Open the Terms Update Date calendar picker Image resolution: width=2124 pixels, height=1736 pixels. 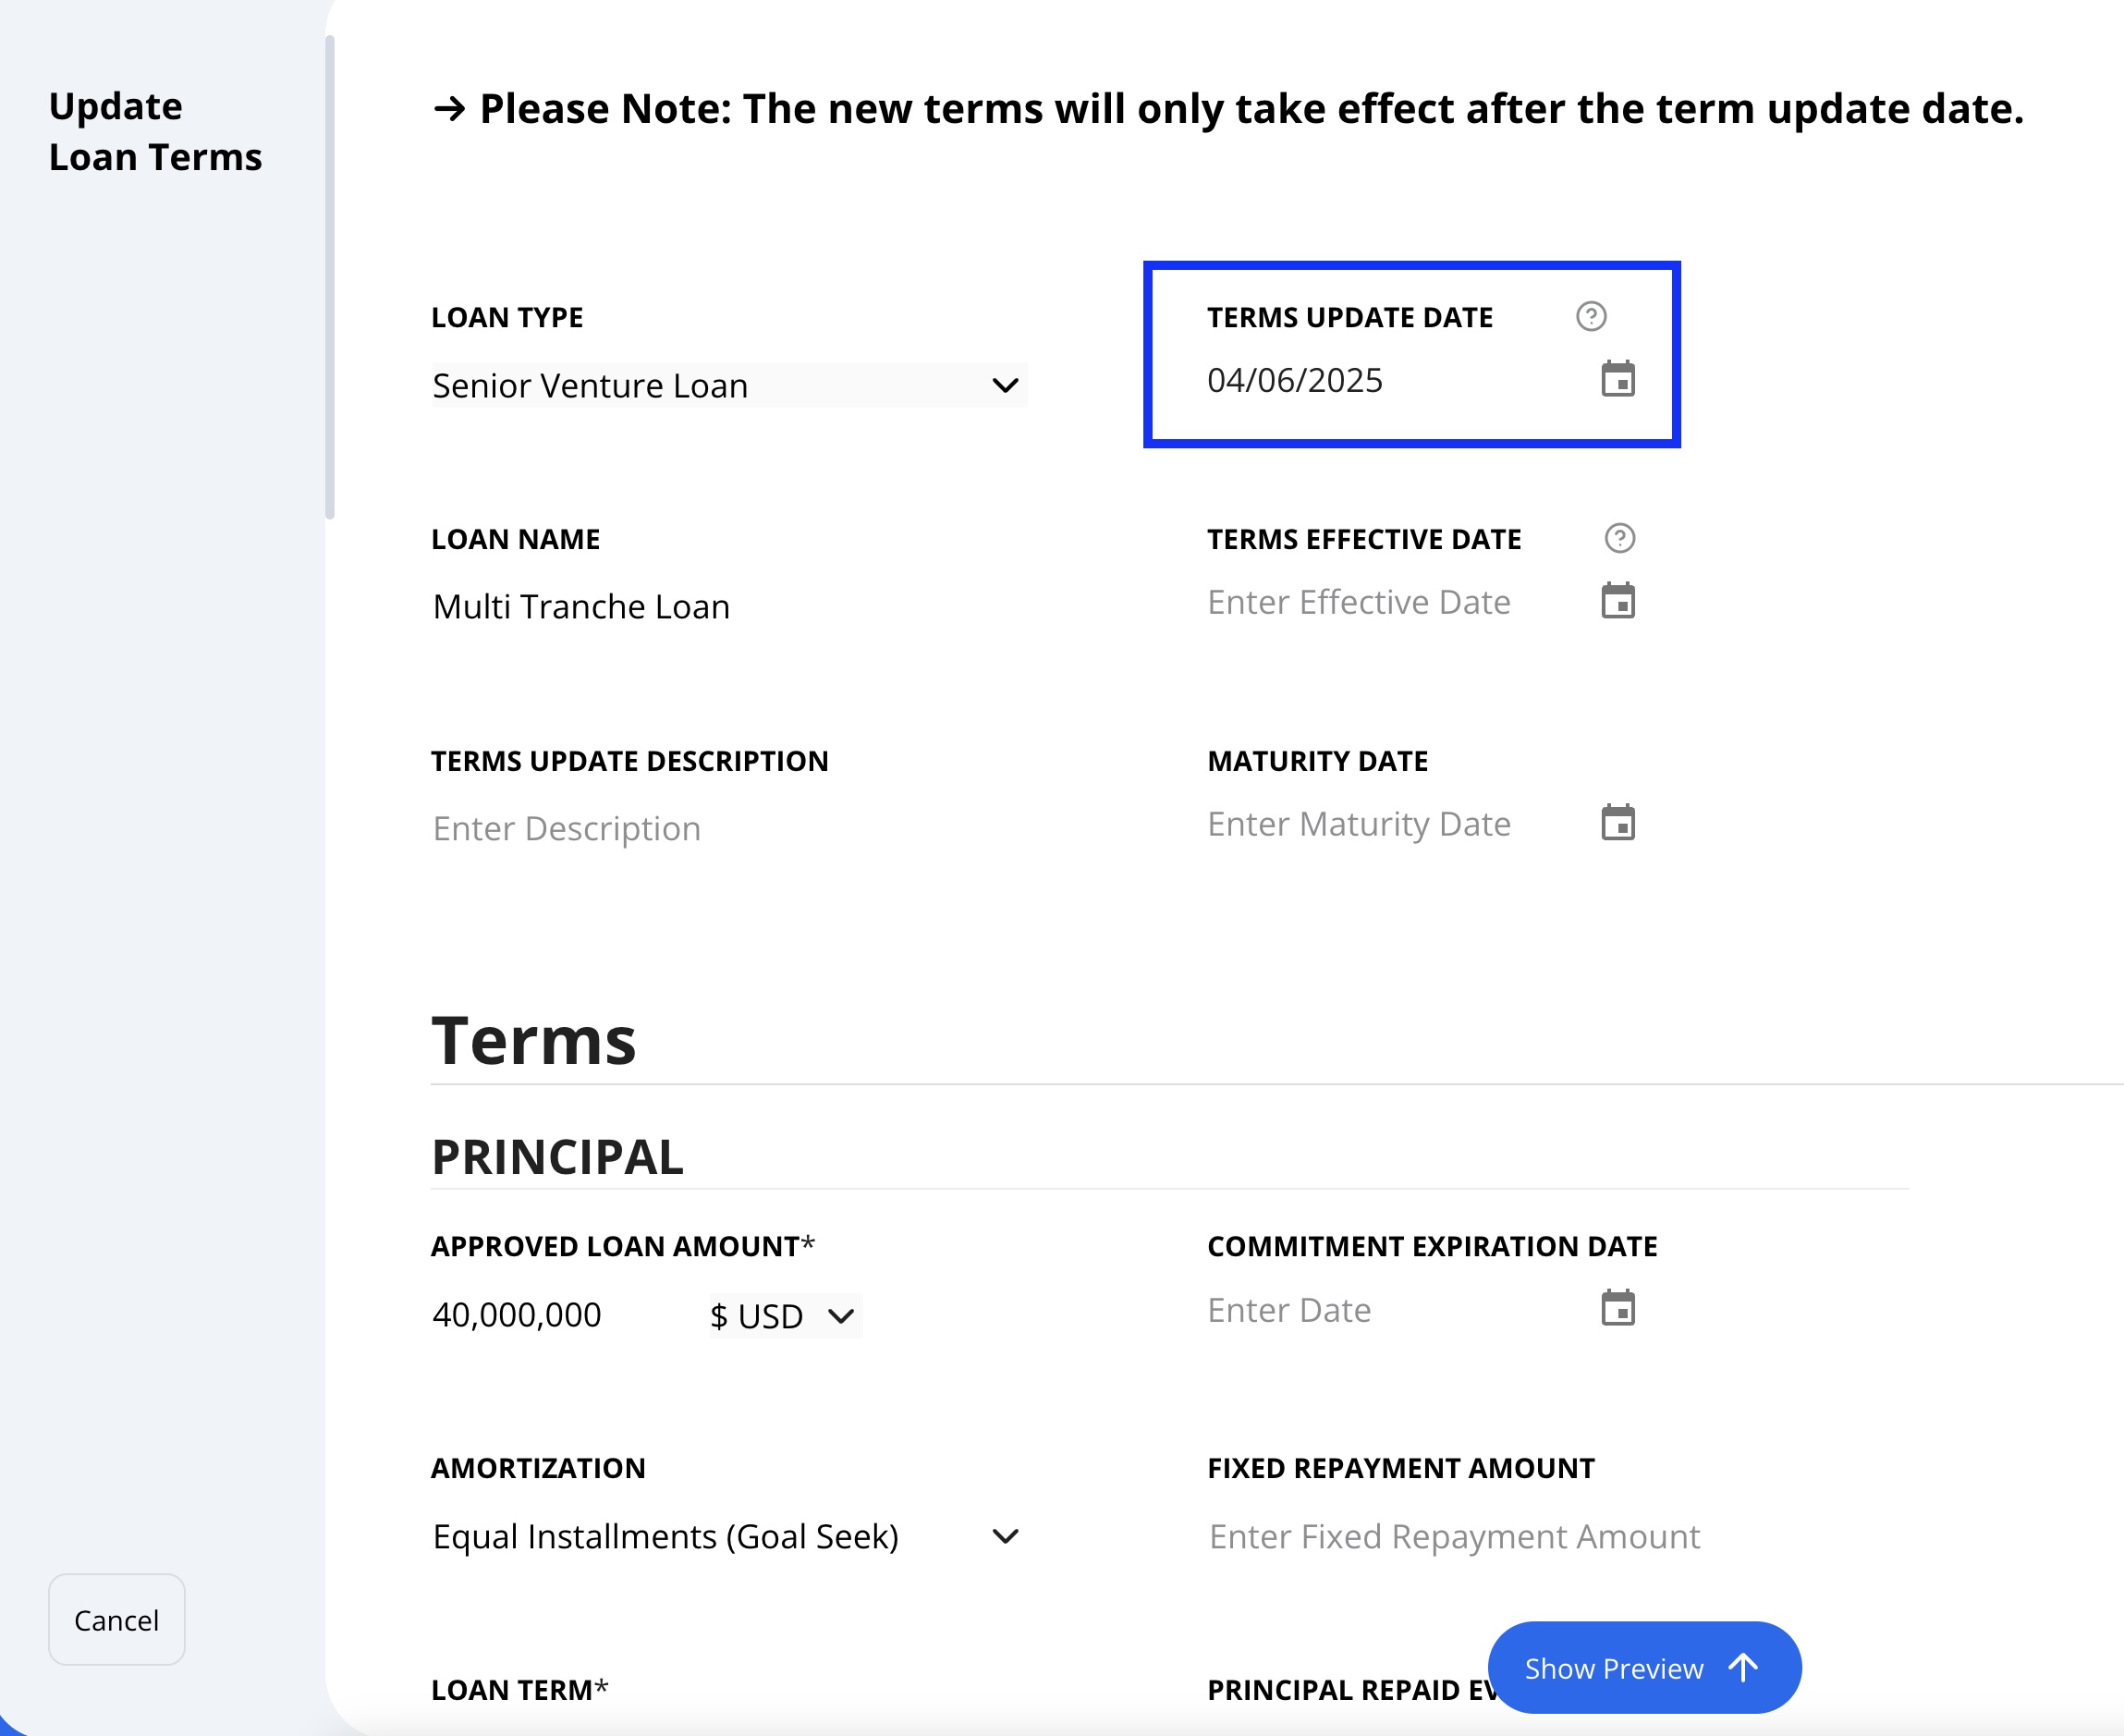pos(1617,379)
